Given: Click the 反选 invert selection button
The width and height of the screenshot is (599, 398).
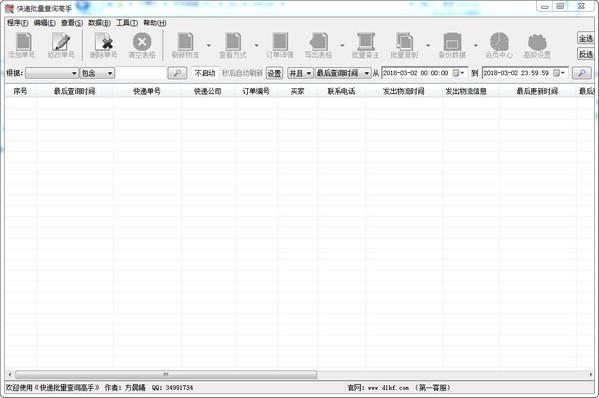Looking at the screenshot, I should 586,54.
